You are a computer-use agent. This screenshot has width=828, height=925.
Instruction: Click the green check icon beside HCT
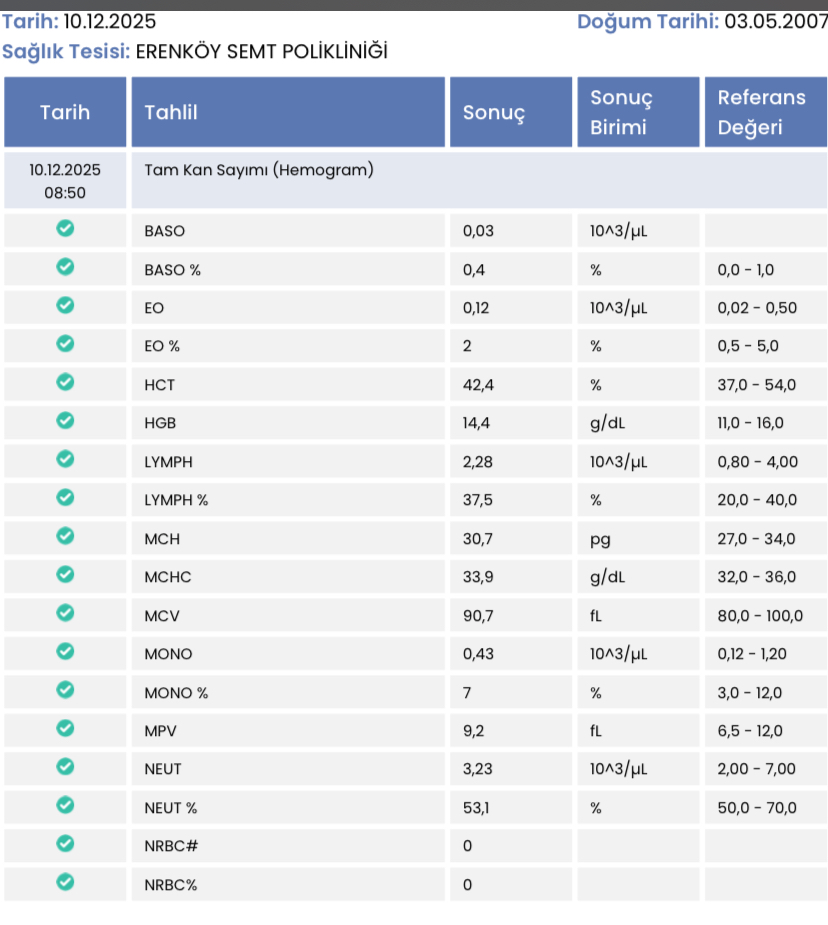pyautogui.click(x=65, y=382)
